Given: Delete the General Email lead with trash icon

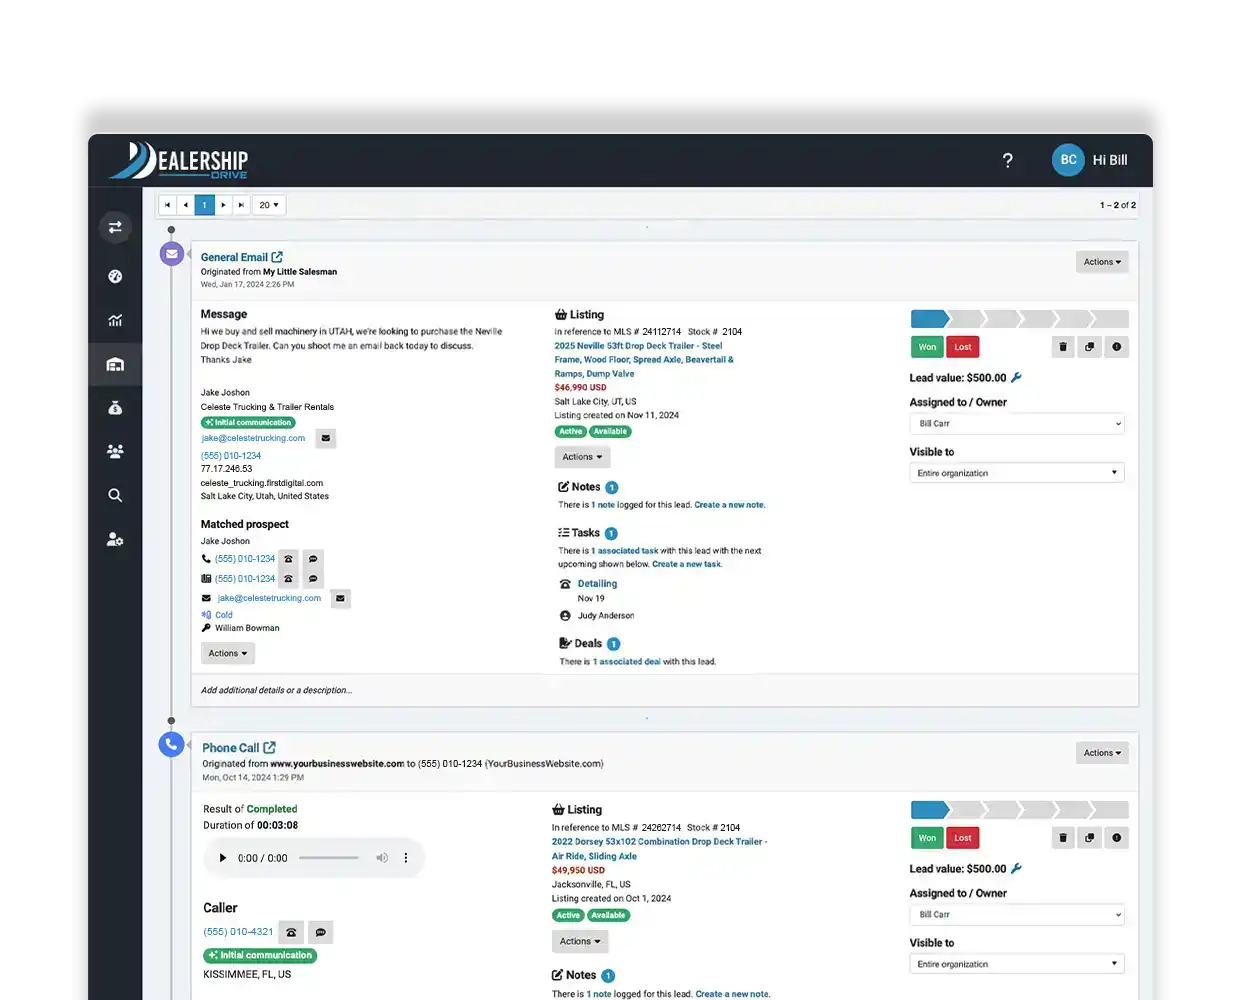Looking at the screenshot, I should [1063, 347].
